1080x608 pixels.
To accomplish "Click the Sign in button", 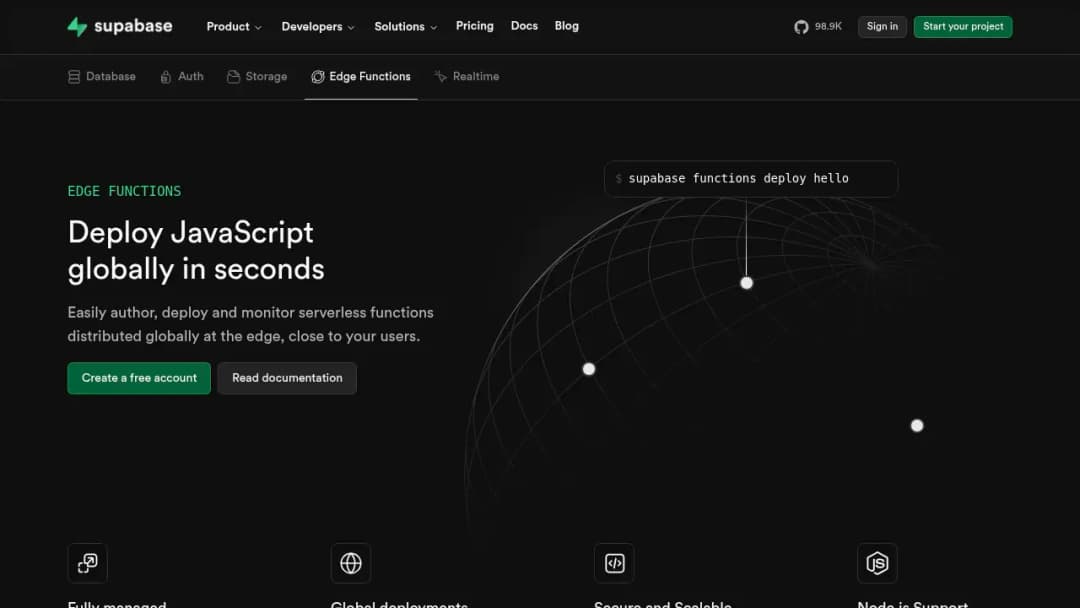I will tap(882, 27).
